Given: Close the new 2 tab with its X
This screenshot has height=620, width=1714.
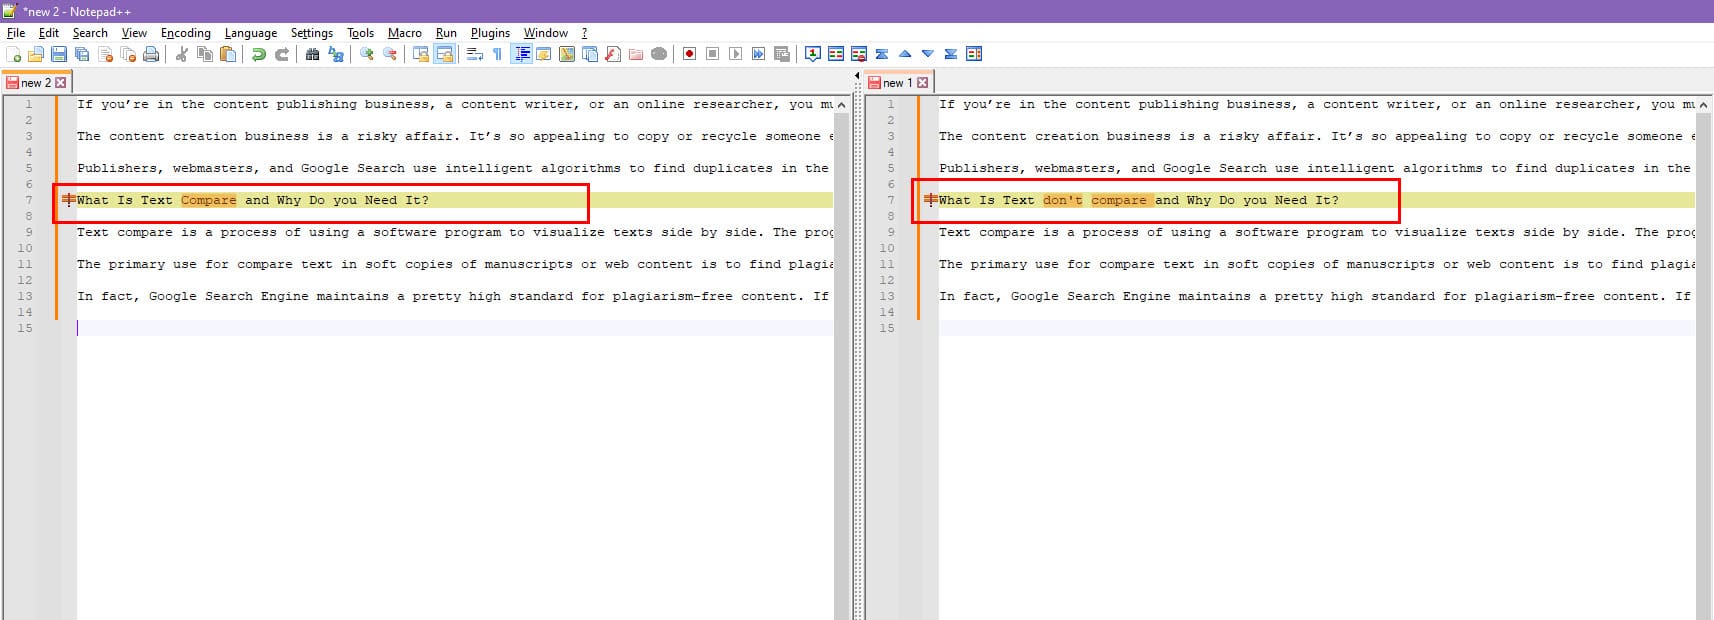Looking at the screenshot, I should point(61,82).
